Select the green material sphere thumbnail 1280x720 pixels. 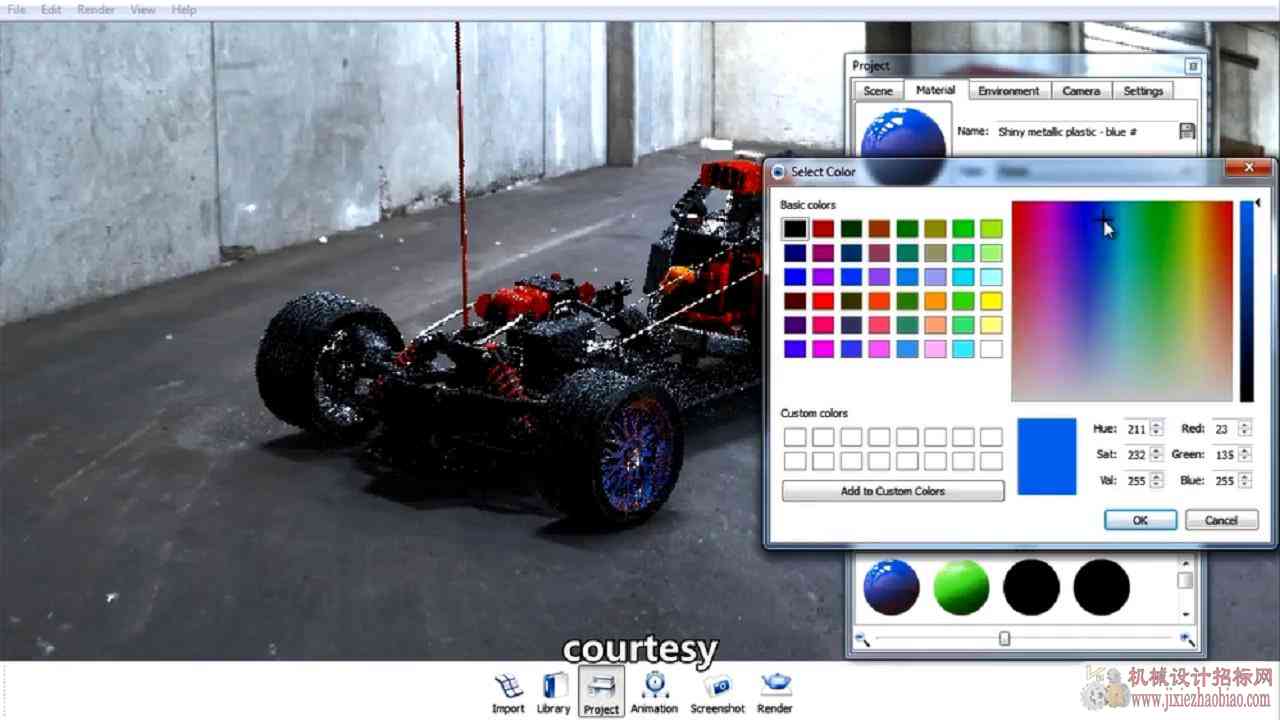click(x=961, y=586)
